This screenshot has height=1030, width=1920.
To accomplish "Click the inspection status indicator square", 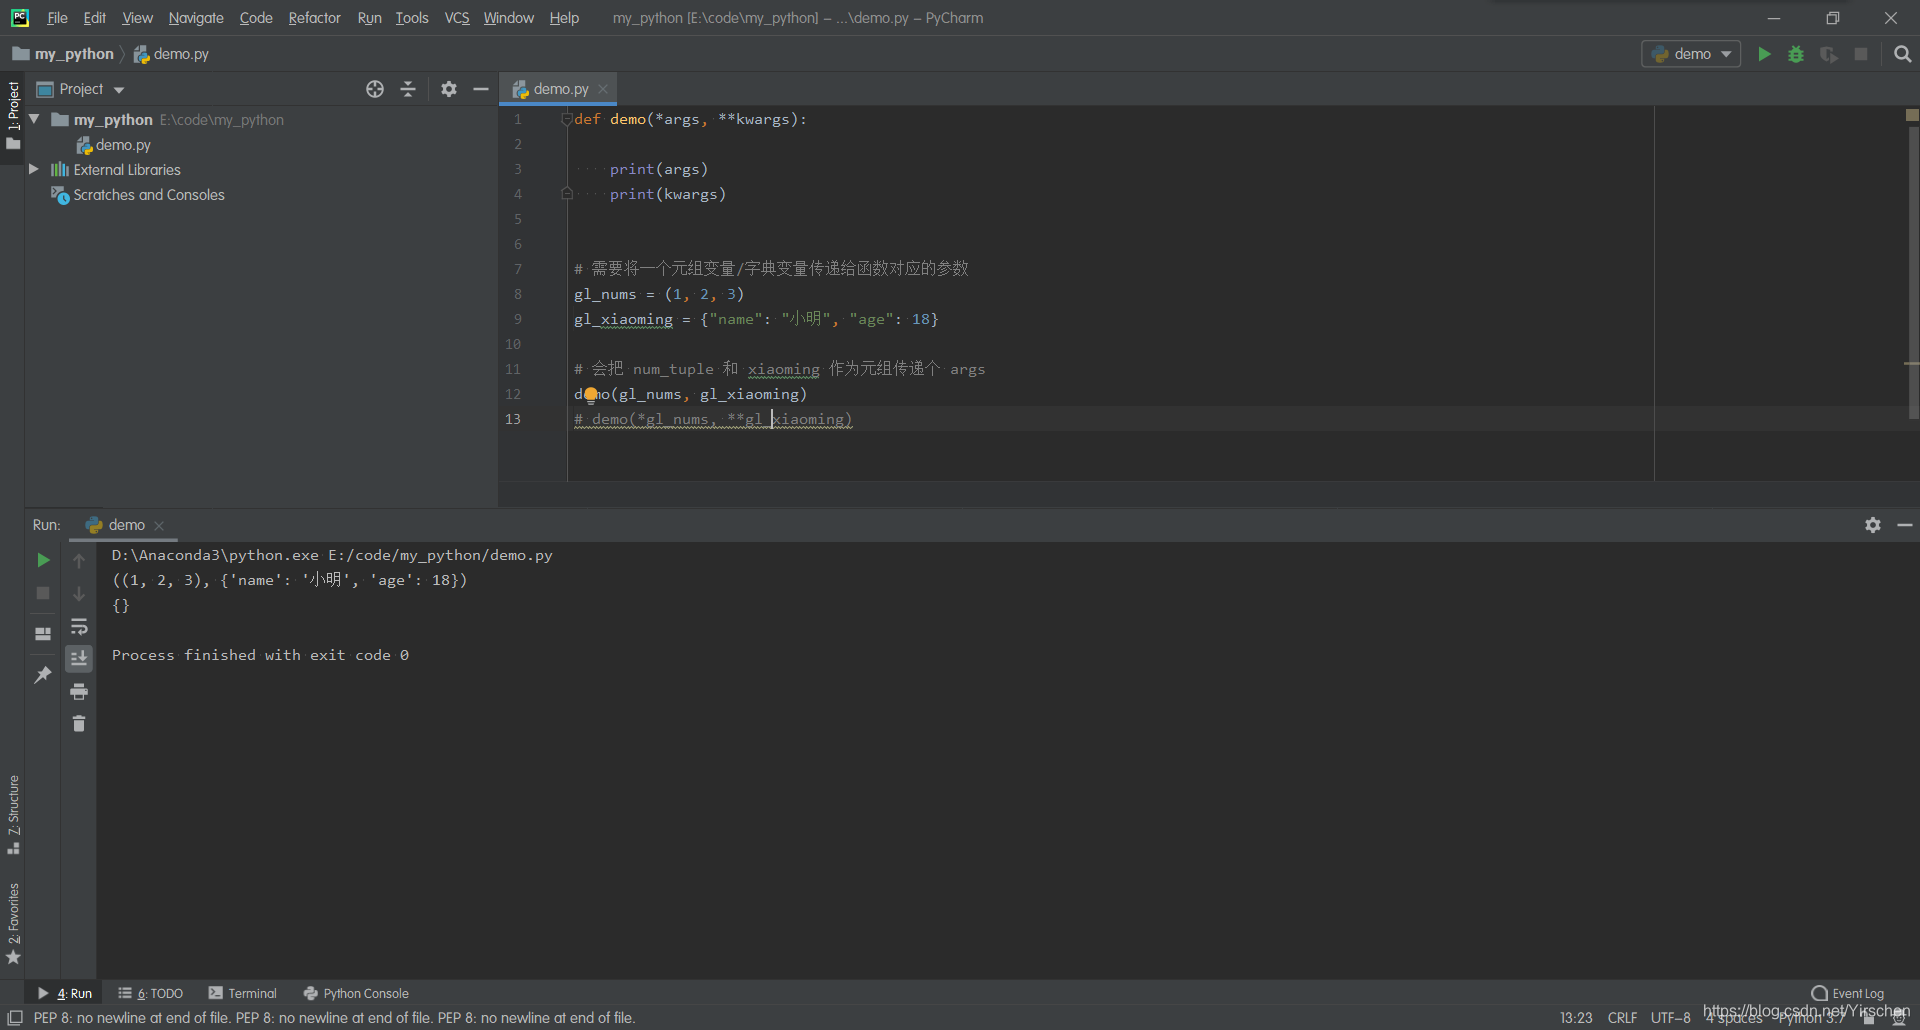I will 1912,115.
